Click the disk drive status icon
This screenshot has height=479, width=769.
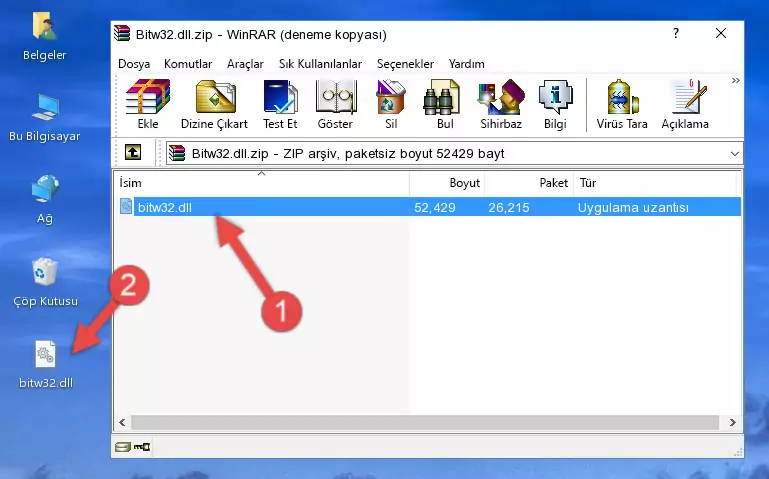click(123, 446)
